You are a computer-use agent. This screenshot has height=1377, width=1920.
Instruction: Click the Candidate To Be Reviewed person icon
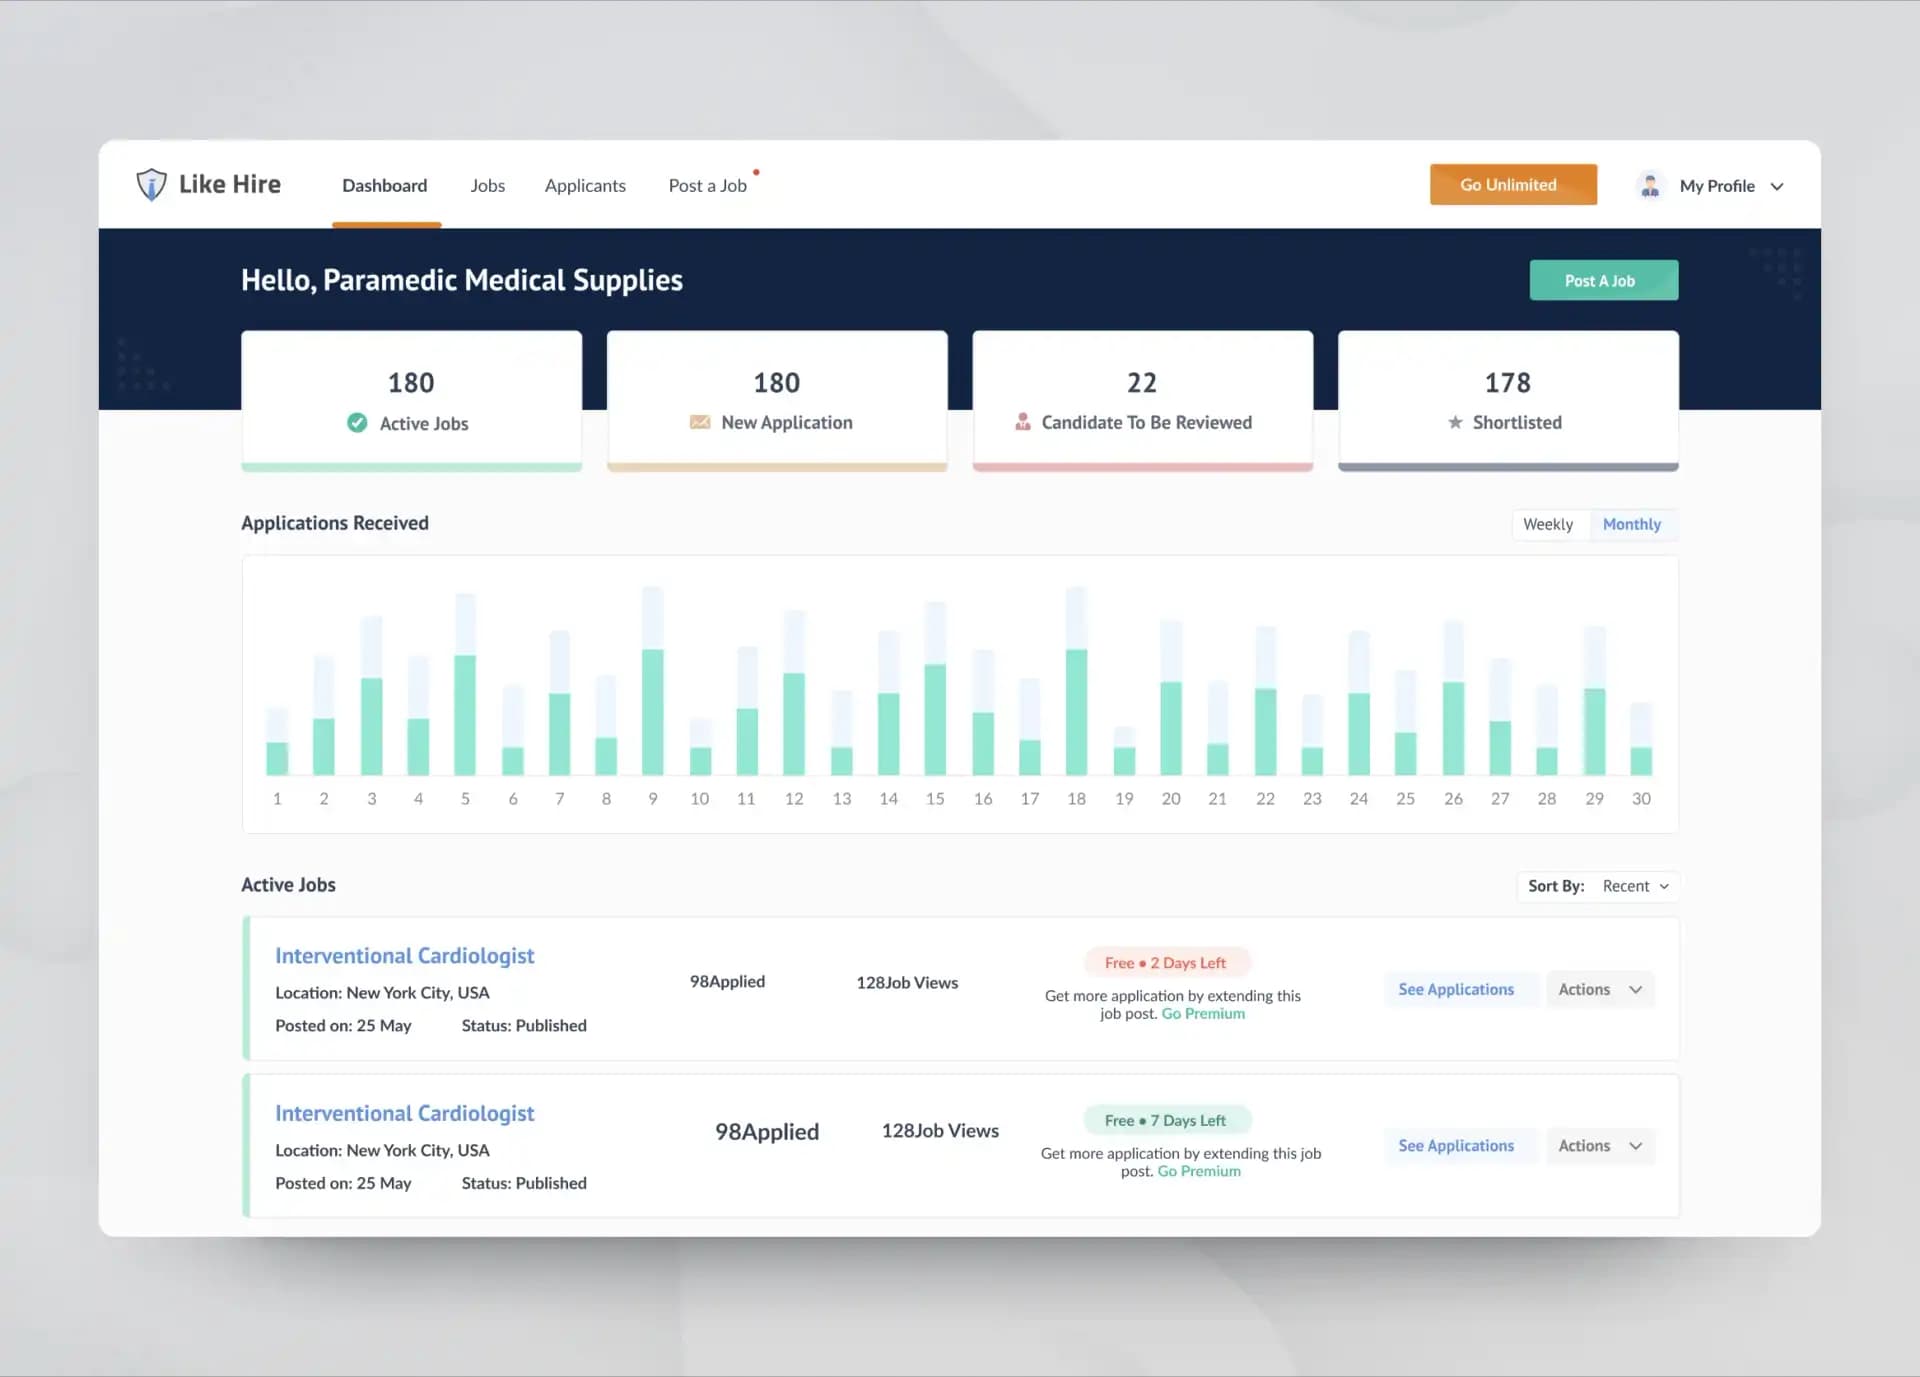(x=1022, y=422)
